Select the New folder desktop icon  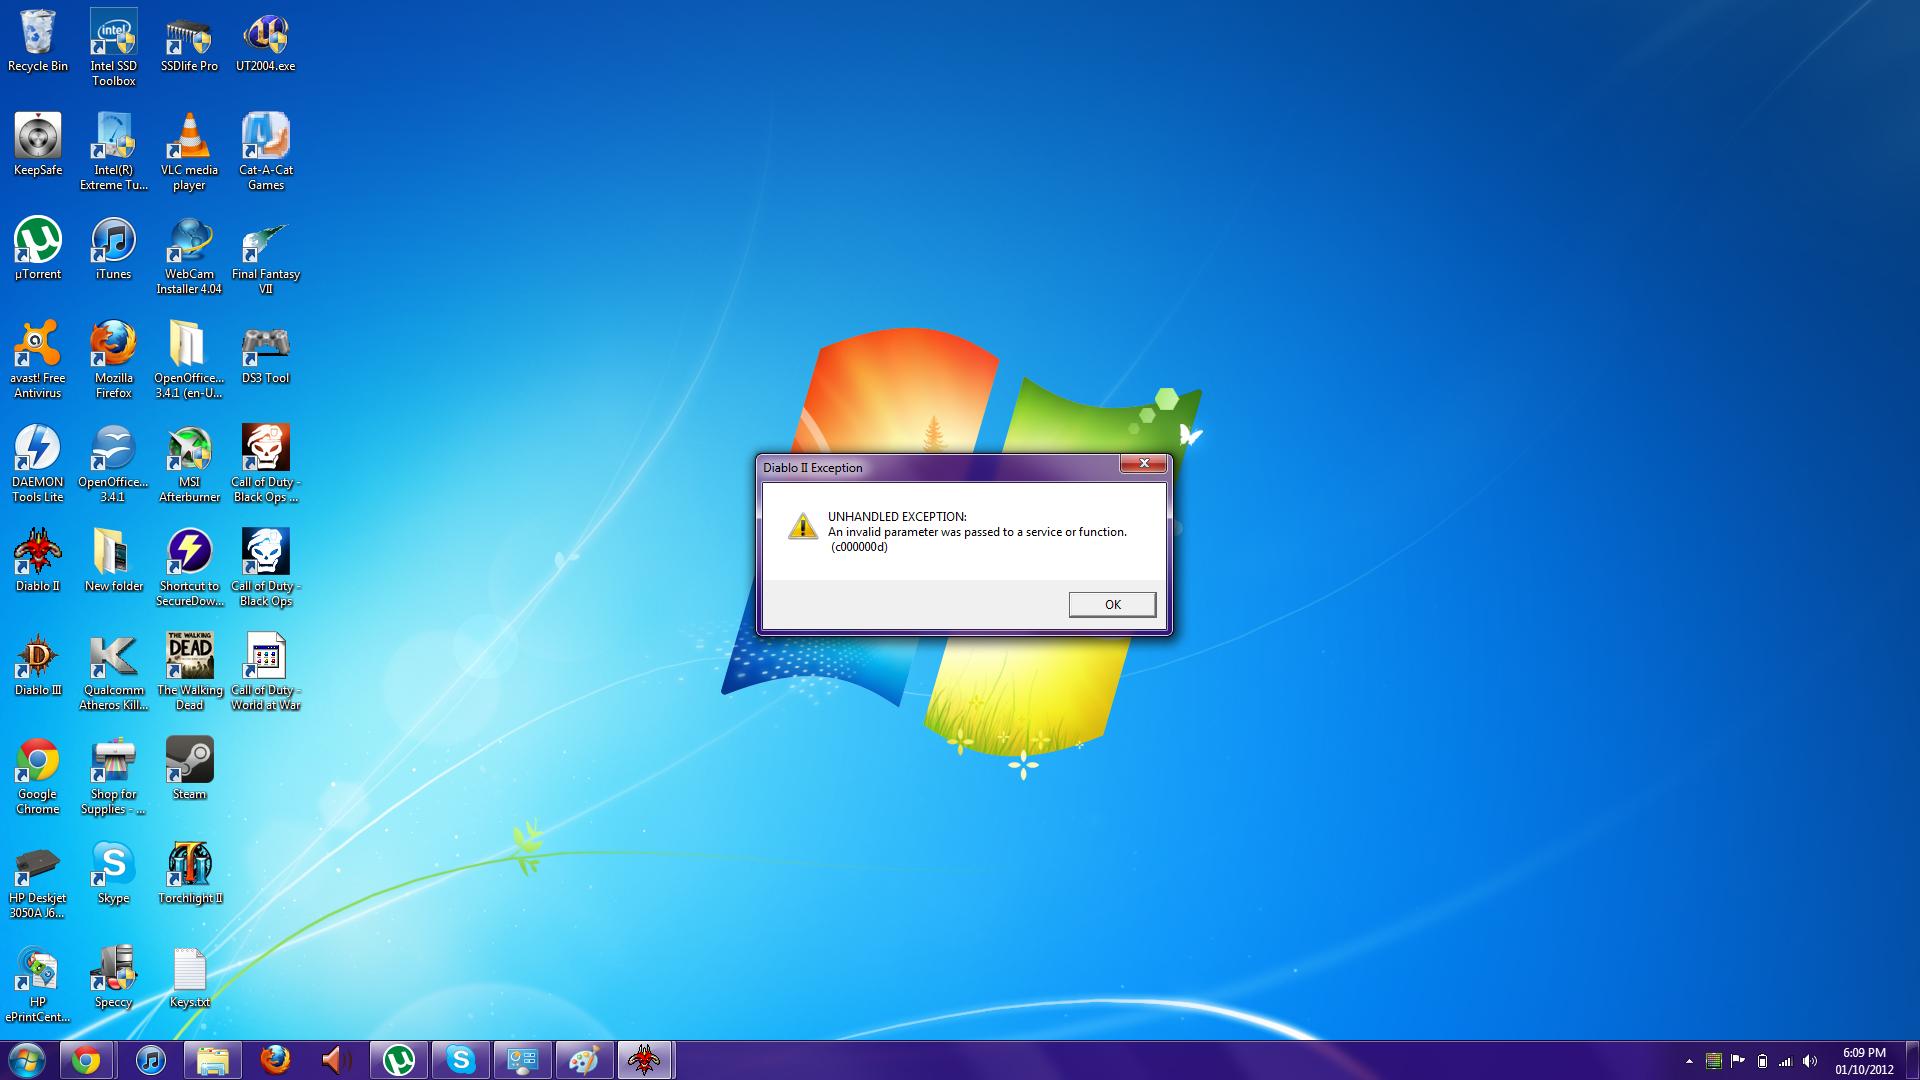(114, 562)
